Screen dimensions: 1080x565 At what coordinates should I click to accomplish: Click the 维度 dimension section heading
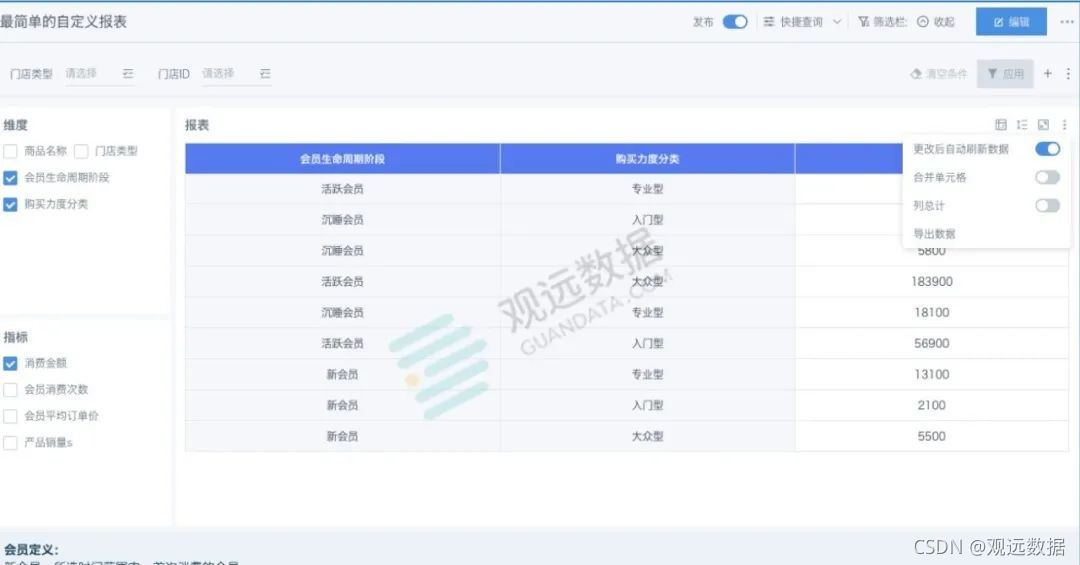(15, 125)
